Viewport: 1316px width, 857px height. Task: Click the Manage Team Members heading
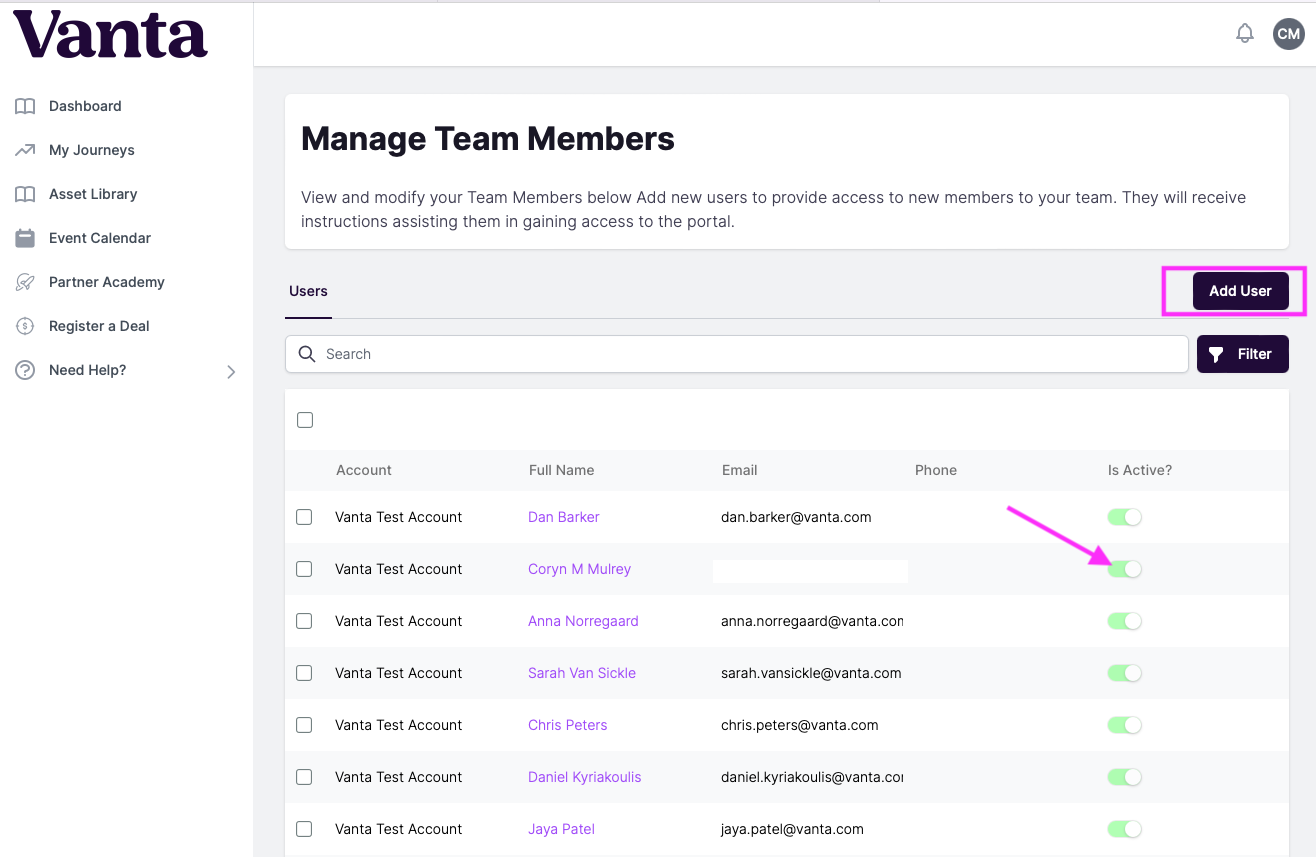(x=488, y=139)
